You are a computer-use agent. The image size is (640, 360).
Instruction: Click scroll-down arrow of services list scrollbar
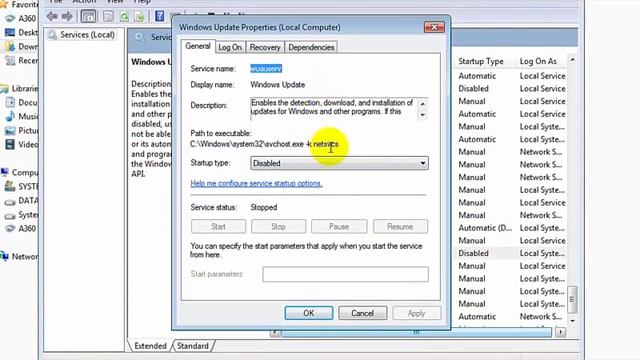(572, 321)
